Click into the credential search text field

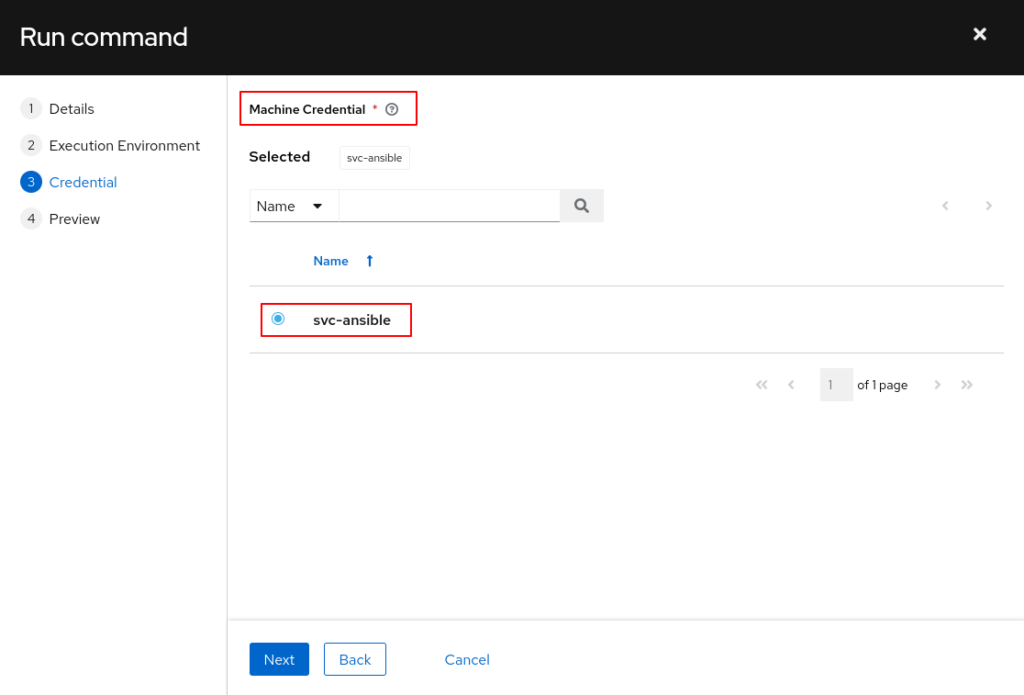tap(449, 206)
